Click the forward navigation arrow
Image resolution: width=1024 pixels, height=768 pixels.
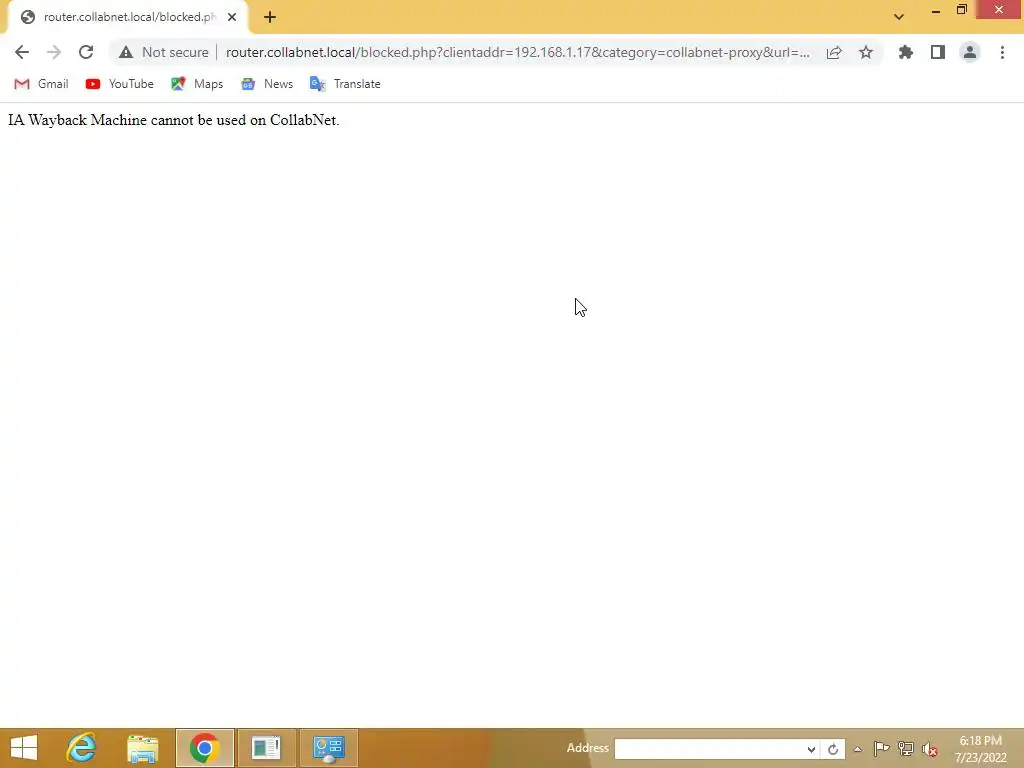(54, 52)
